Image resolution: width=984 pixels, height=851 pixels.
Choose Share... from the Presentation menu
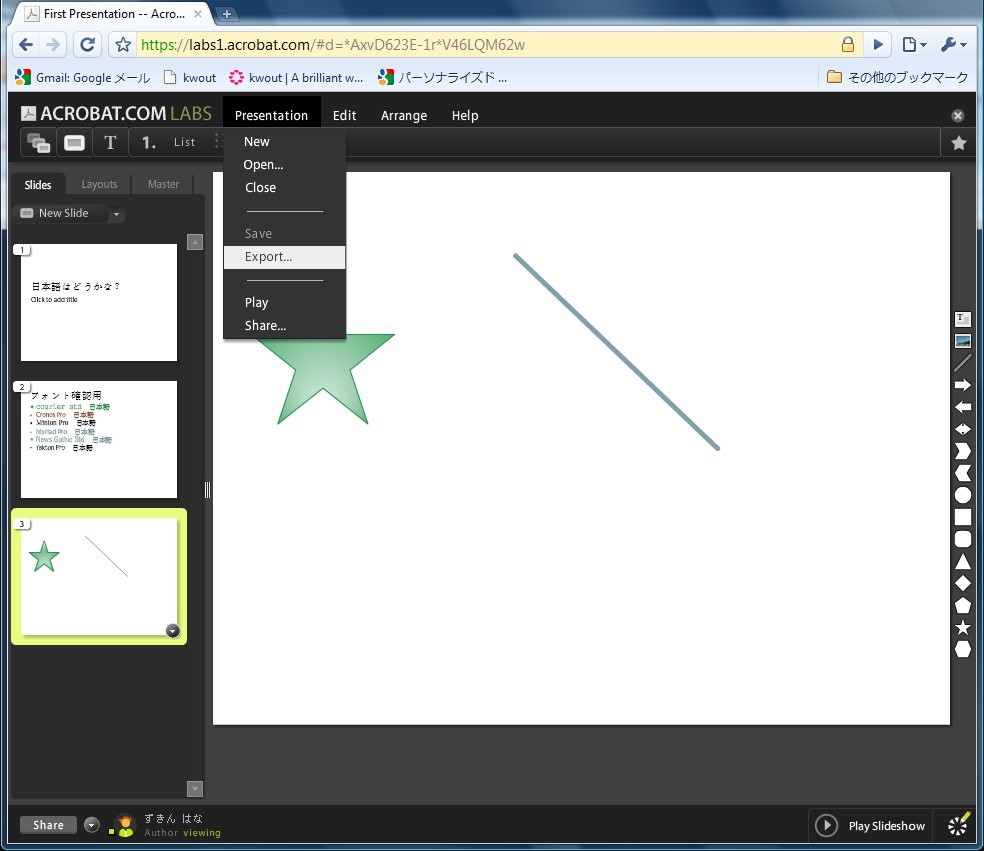[284, 325]
